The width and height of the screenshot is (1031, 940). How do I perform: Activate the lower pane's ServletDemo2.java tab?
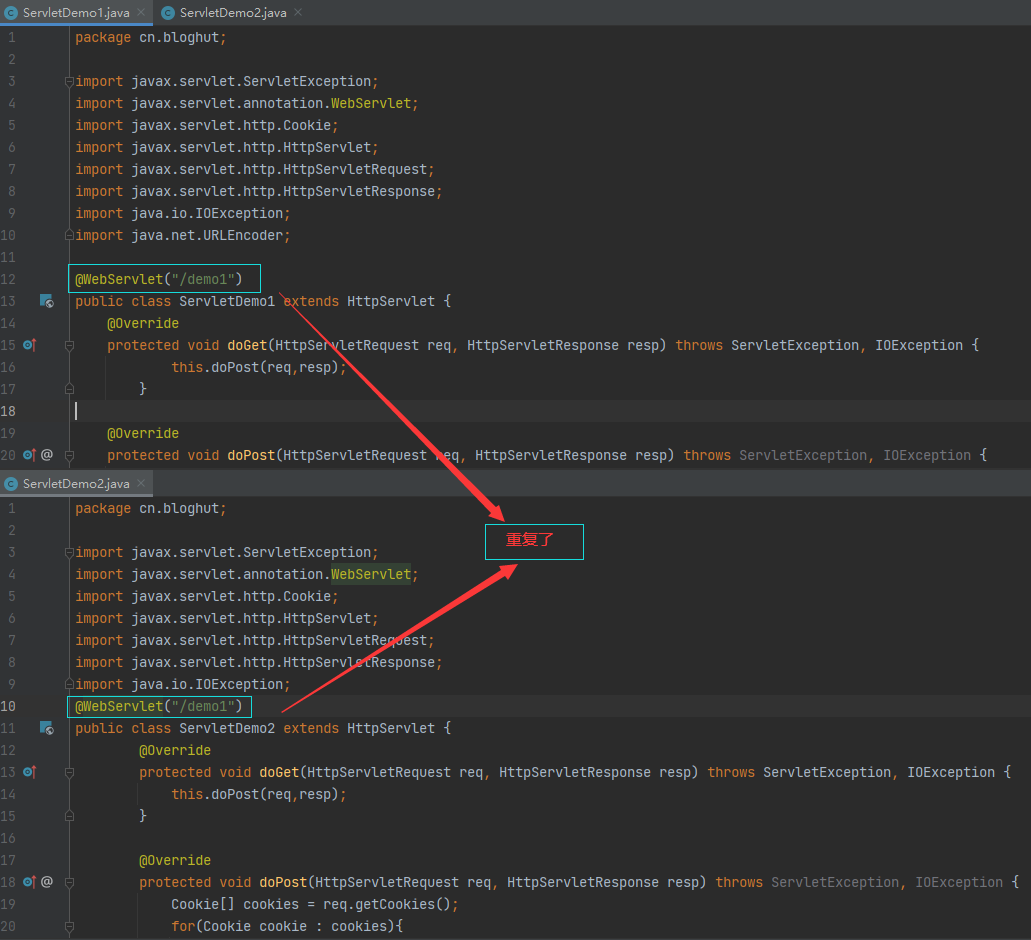76,484
